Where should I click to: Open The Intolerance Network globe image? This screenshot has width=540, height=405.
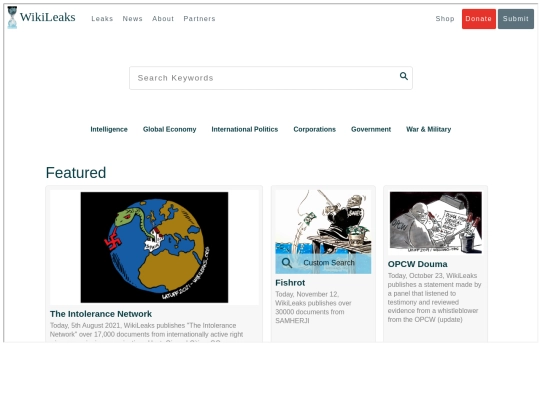[x=154, y=247]
